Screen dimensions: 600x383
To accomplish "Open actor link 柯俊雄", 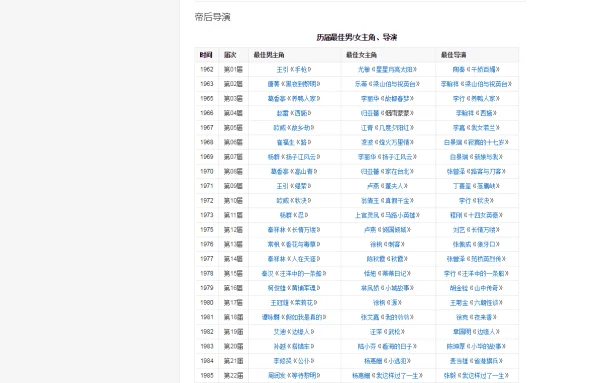I will pyautogui.click(x=277, y=288).
